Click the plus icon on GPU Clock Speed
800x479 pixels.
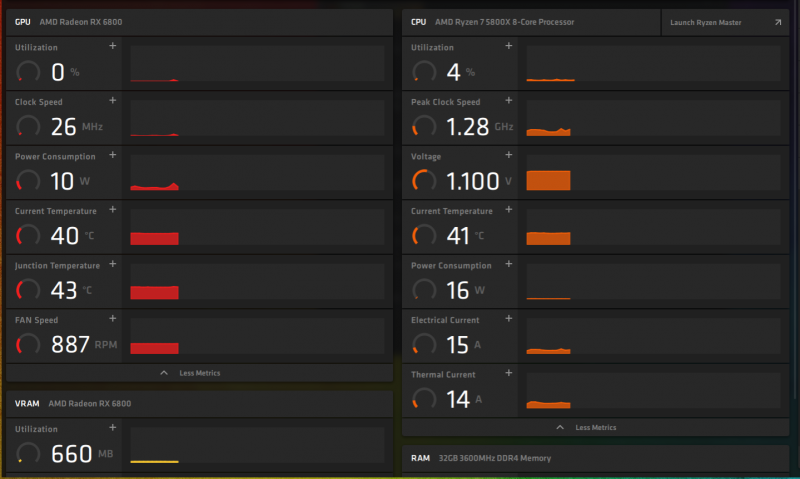point(112,101)
